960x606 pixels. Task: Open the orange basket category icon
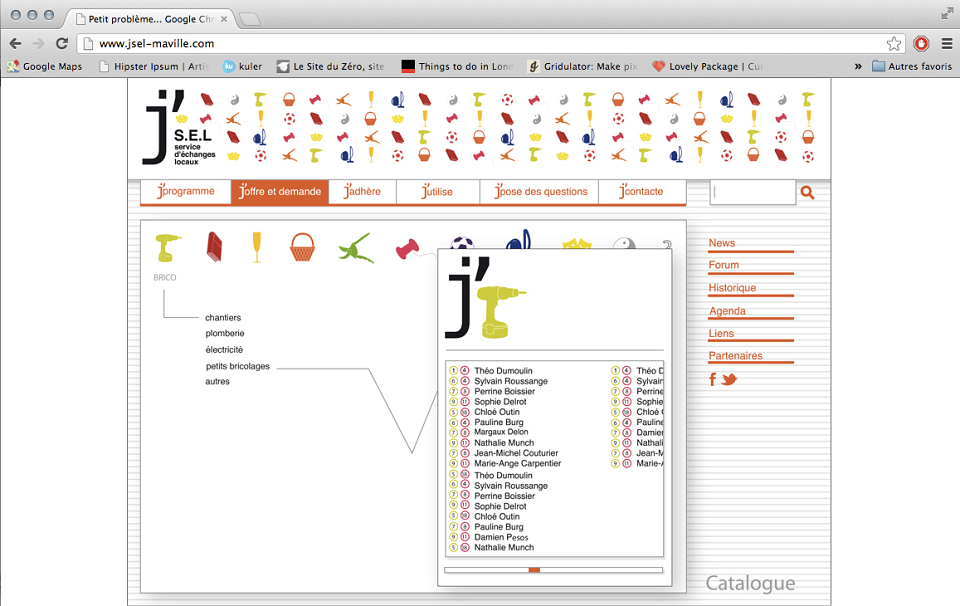(302, 247)
